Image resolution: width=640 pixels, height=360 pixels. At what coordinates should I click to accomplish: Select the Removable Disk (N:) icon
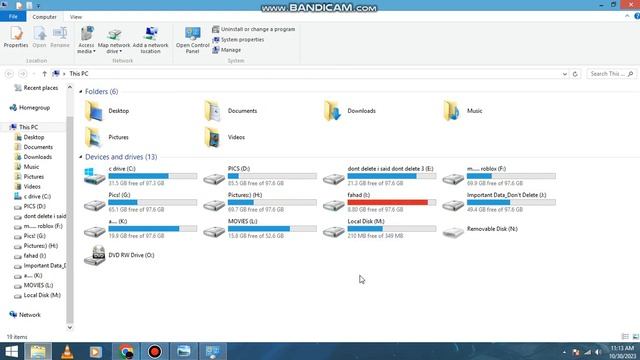pos(453,232)
